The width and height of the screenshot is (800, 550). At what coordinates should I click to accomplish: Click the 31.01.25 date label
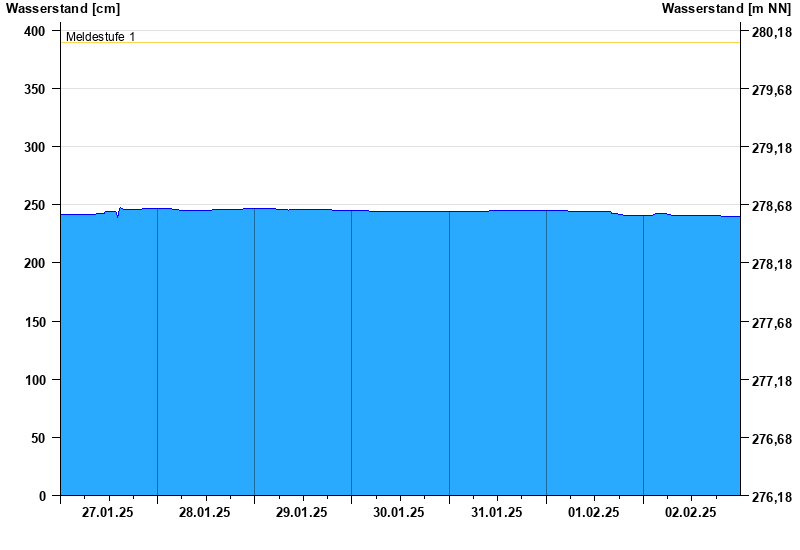tap(496, 513)
